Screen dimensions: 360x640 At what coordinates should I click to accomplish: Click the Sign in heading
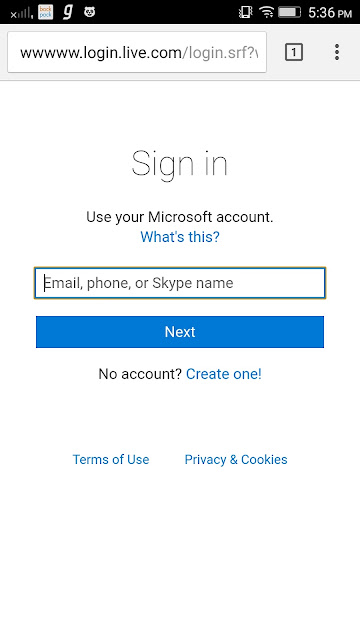coord(180,164)
